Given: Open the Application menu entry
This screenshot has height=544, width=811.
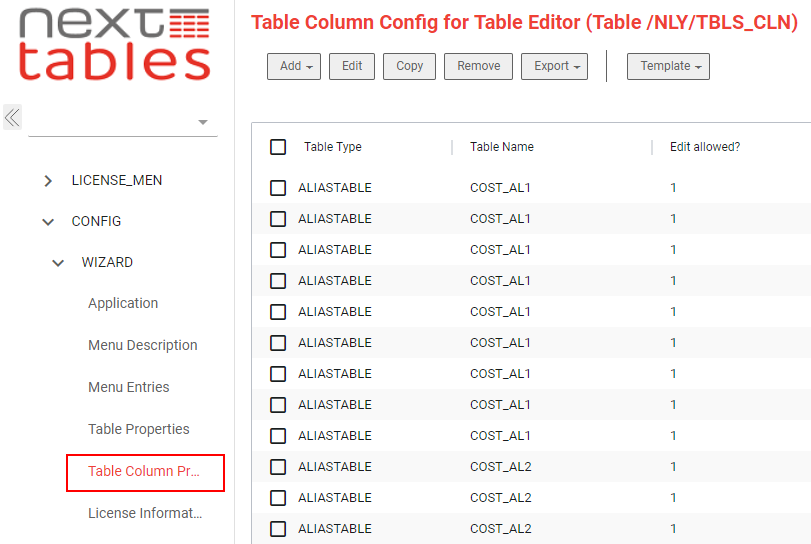Looking at the screenshot, I should (x=123, y=304).
